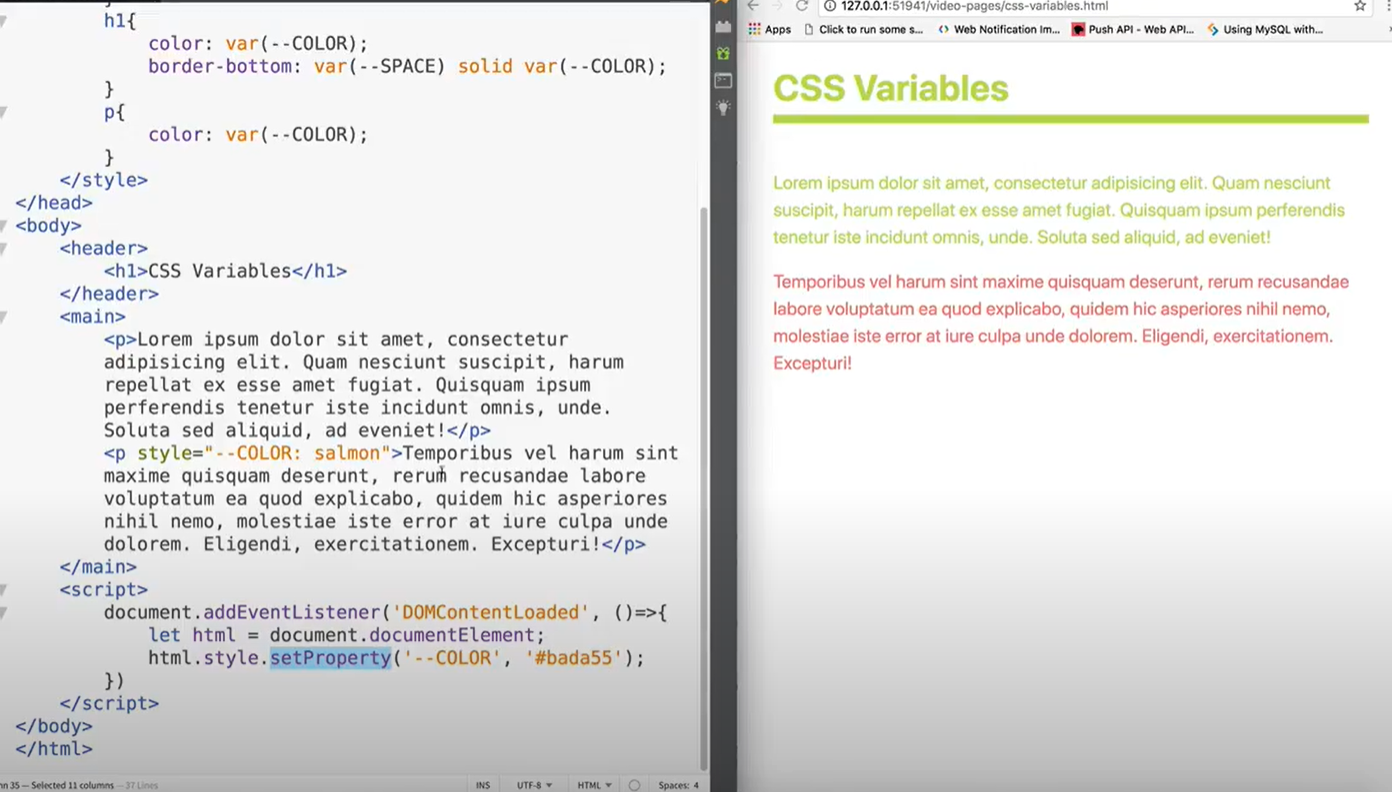Click the <h1>CSS Variables</h1> code line
1392x792 pixels.
coord(225,271)
